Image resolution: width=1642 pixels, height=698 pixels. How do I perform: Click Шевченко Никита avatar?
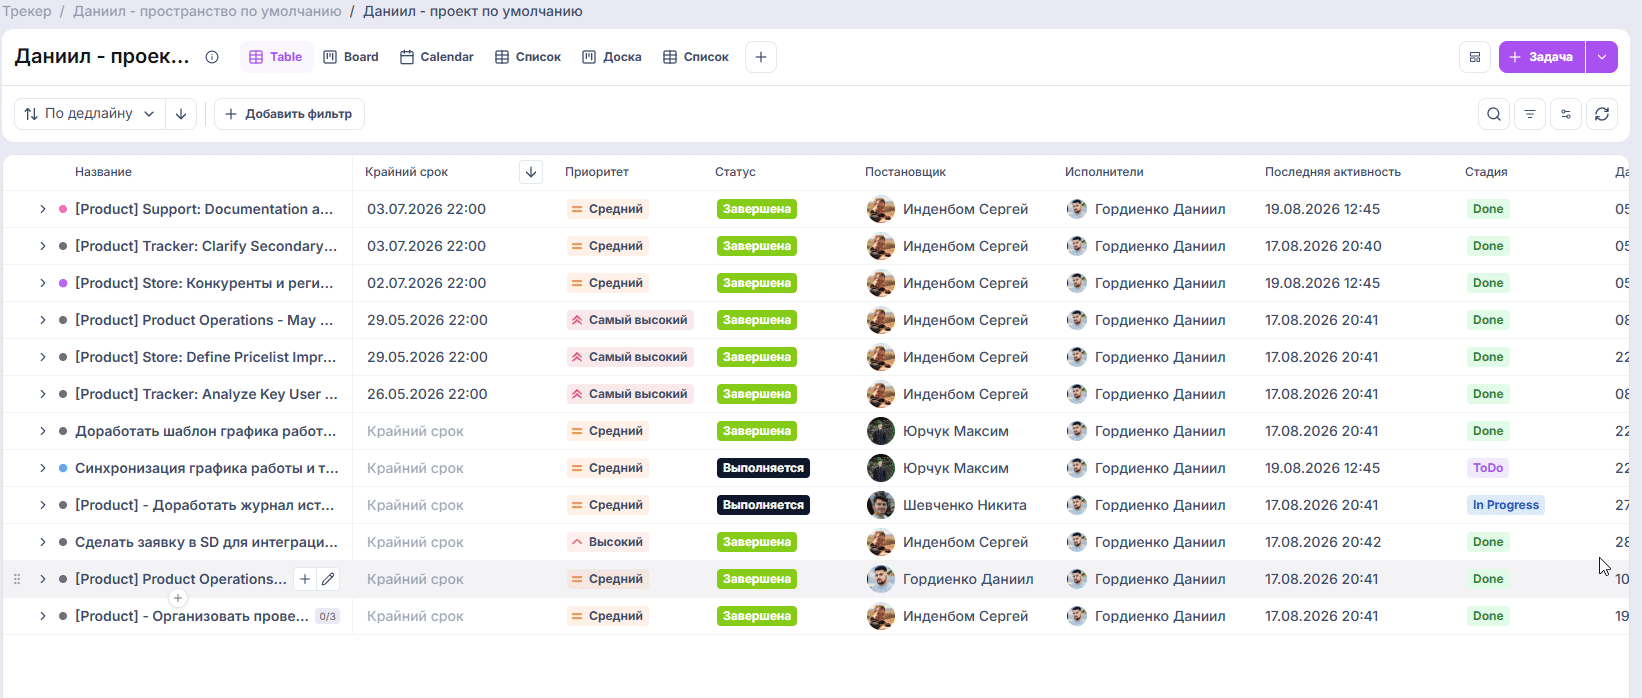pyautogui.click(x=881, y=505)
